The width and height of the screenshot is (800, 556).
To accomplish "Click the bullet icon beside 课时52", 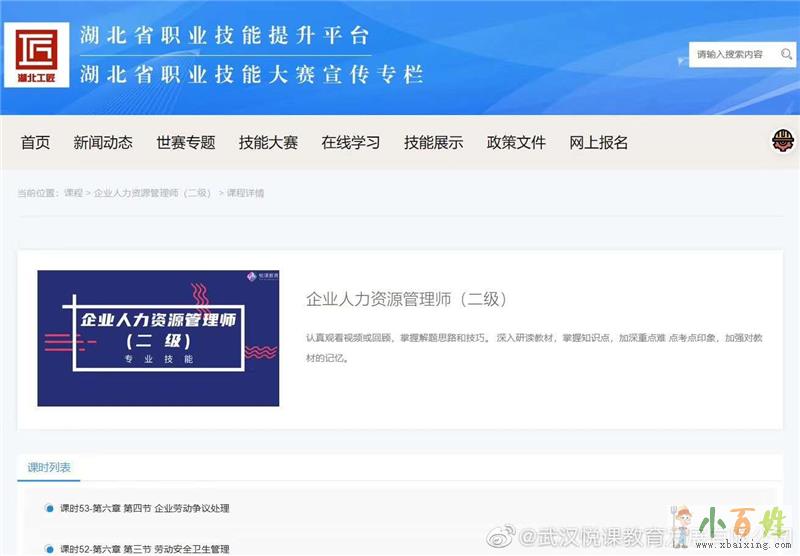I will click(49, 548).
